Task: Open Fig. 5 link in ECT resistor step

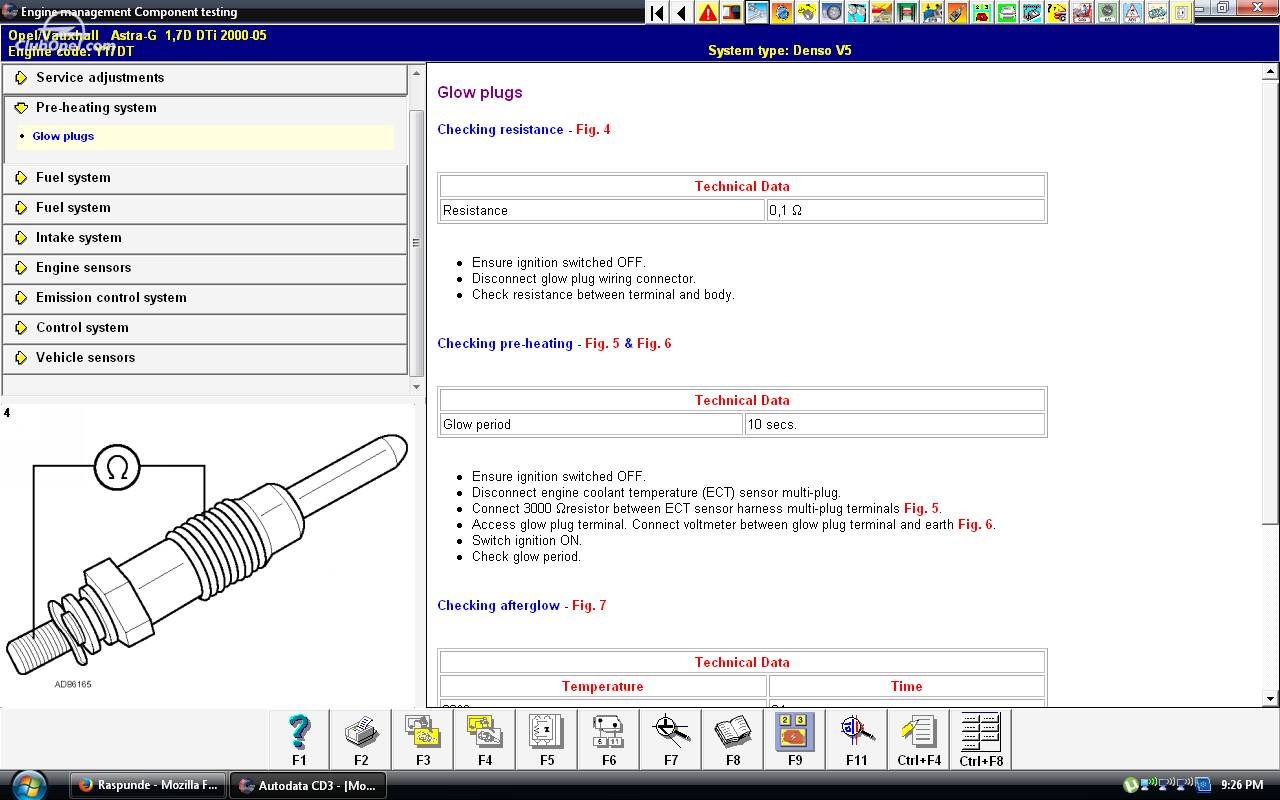Action: click(x=921, y=508)
